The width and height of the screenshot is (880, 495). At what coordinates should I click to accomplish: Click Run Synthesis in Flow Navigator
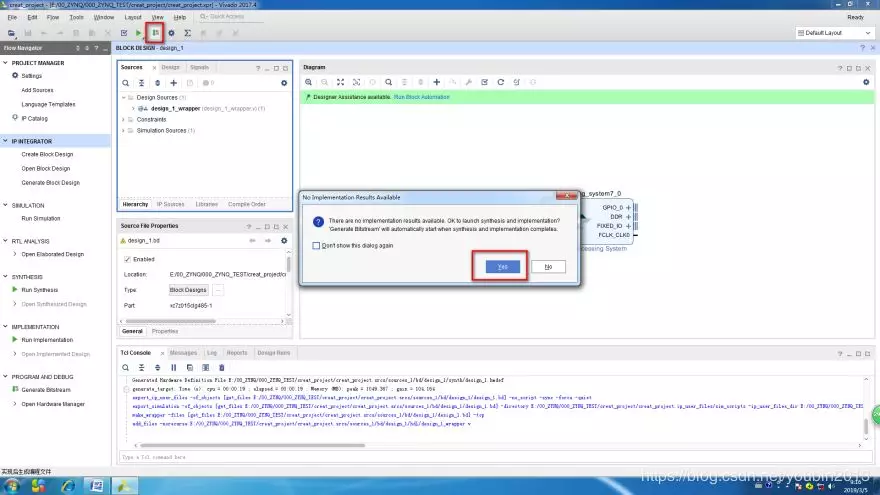(x=40, y=290)
